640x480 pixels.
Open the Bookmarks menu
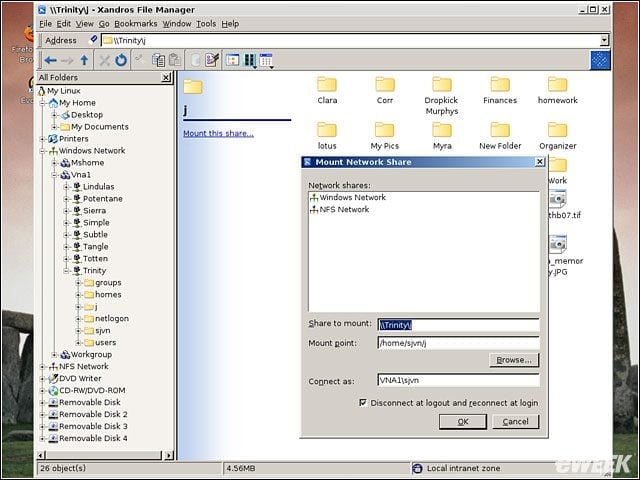click(x=136, y=24)
